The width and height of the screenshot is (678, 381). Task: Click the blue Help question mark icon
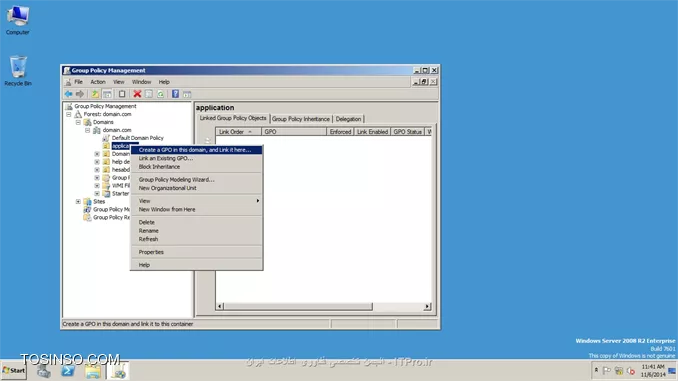point(175,94)
